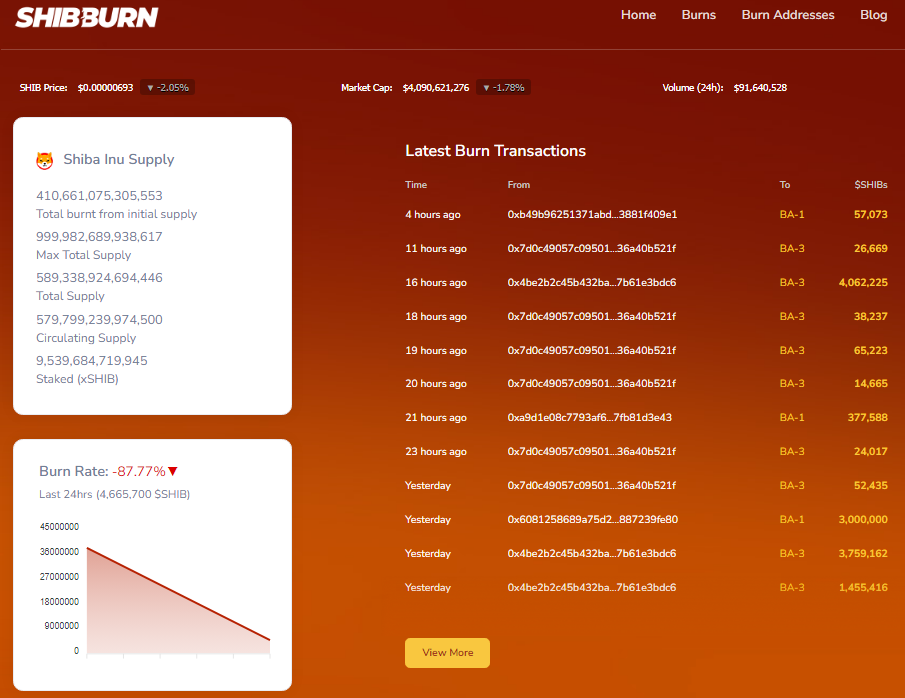Click market cap value $4,090,621,276
The height and width of the screenshot is (698, 905).
[x=436, y=88]
